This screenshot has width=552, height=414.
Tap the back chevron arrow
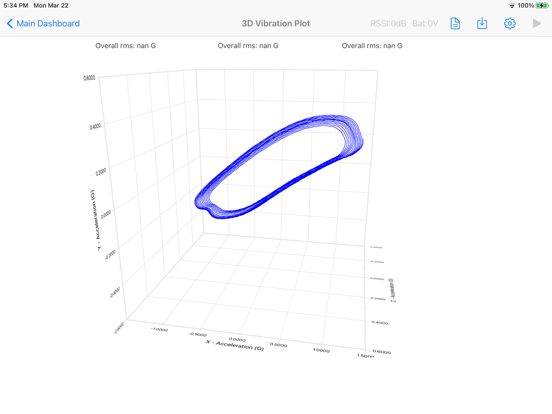(10, 24)
